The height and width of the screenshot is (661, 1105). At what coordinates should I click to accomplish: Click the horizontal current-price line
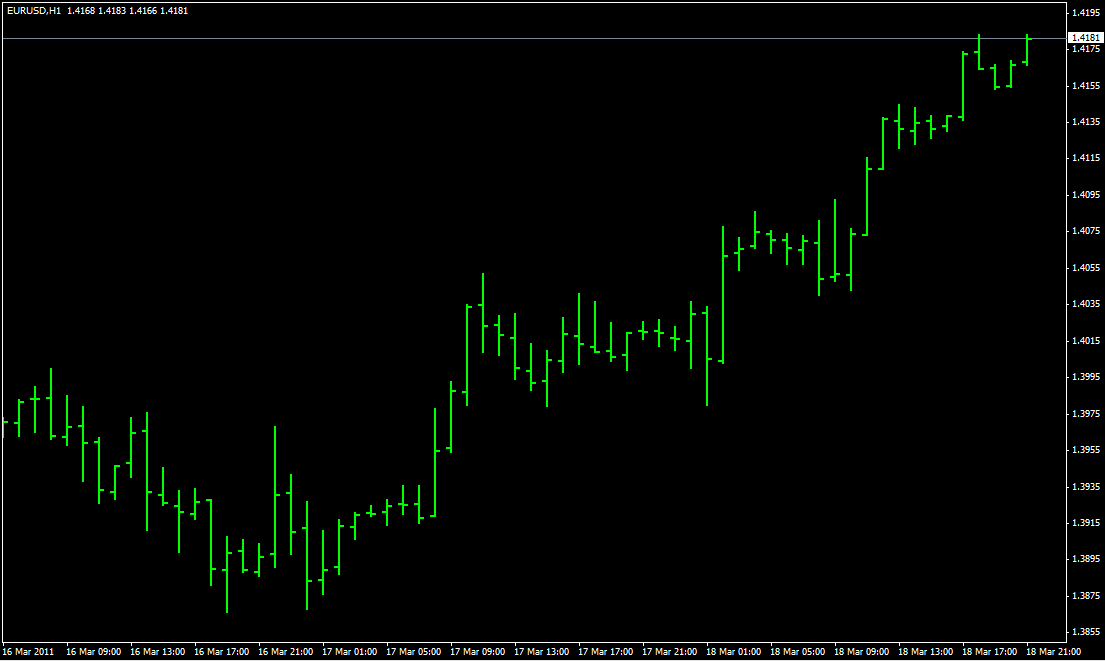534,38
